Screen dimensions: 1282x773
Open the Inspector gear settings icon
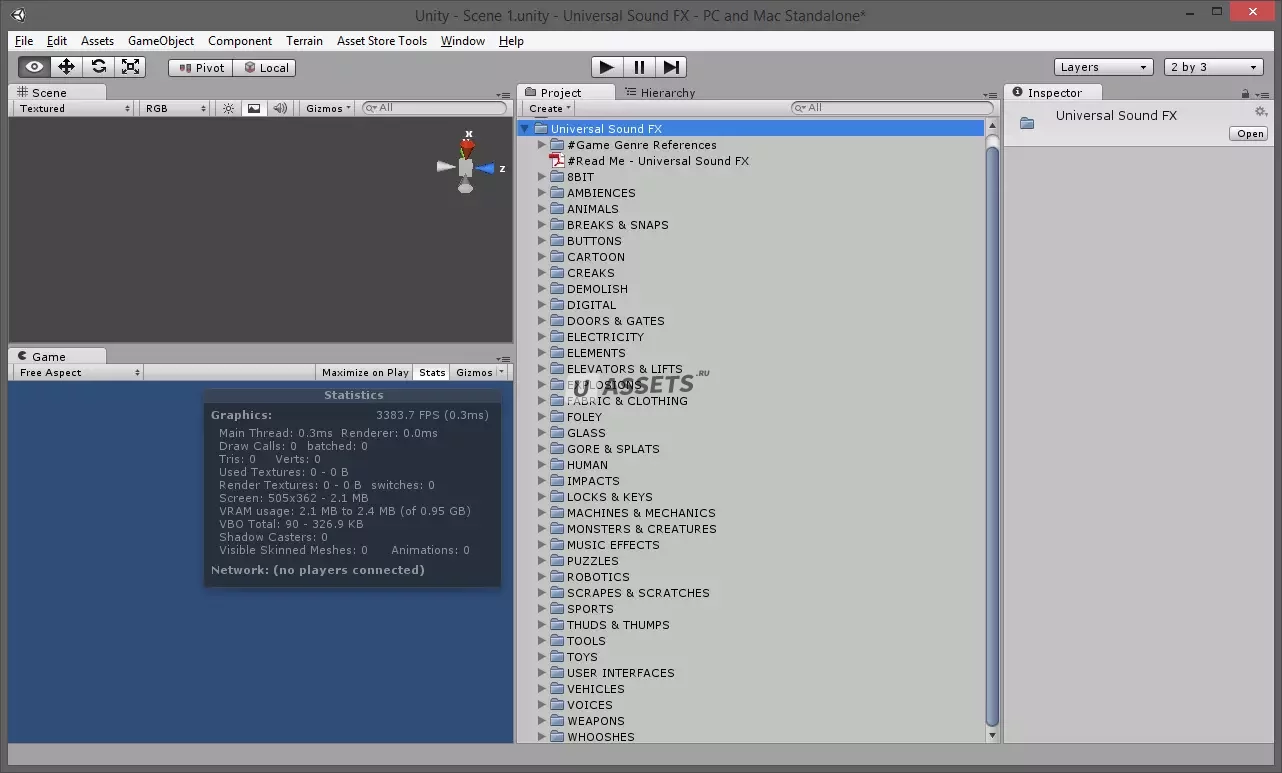click(1260, 112)
